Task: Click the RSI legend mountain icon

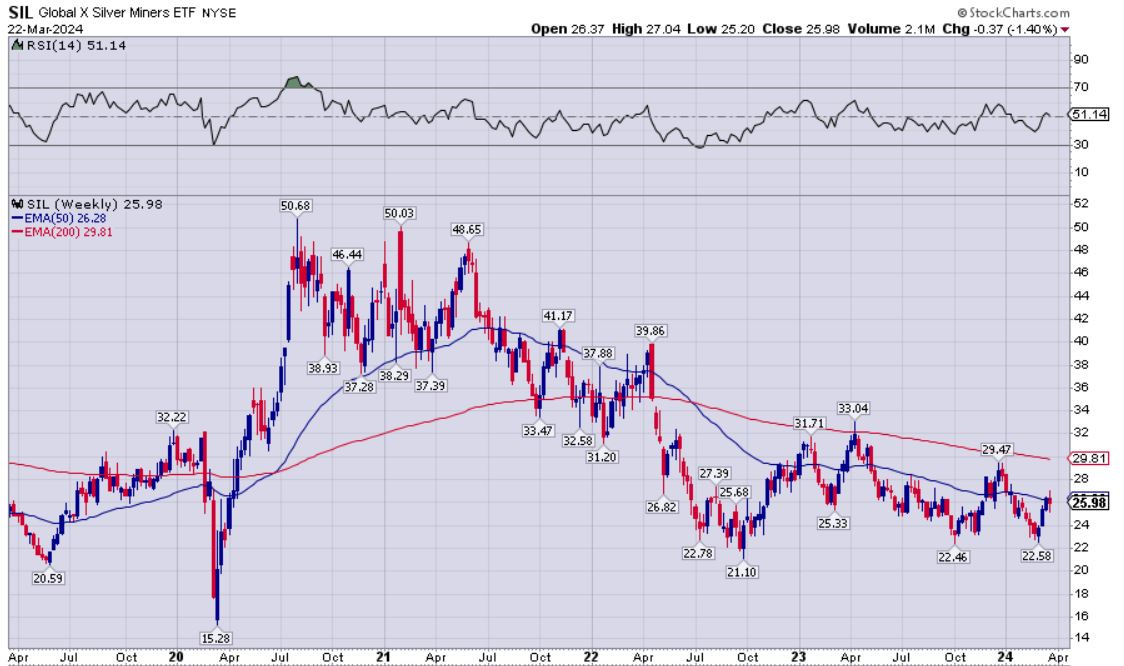Action: click(18, 45)
